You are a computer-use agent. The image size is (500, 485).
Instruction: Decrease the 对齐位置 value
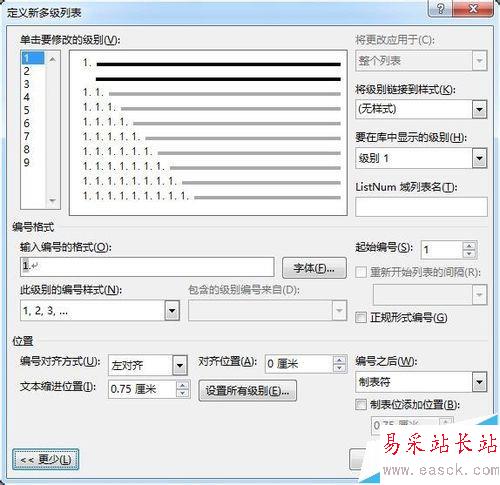point(340,368)
